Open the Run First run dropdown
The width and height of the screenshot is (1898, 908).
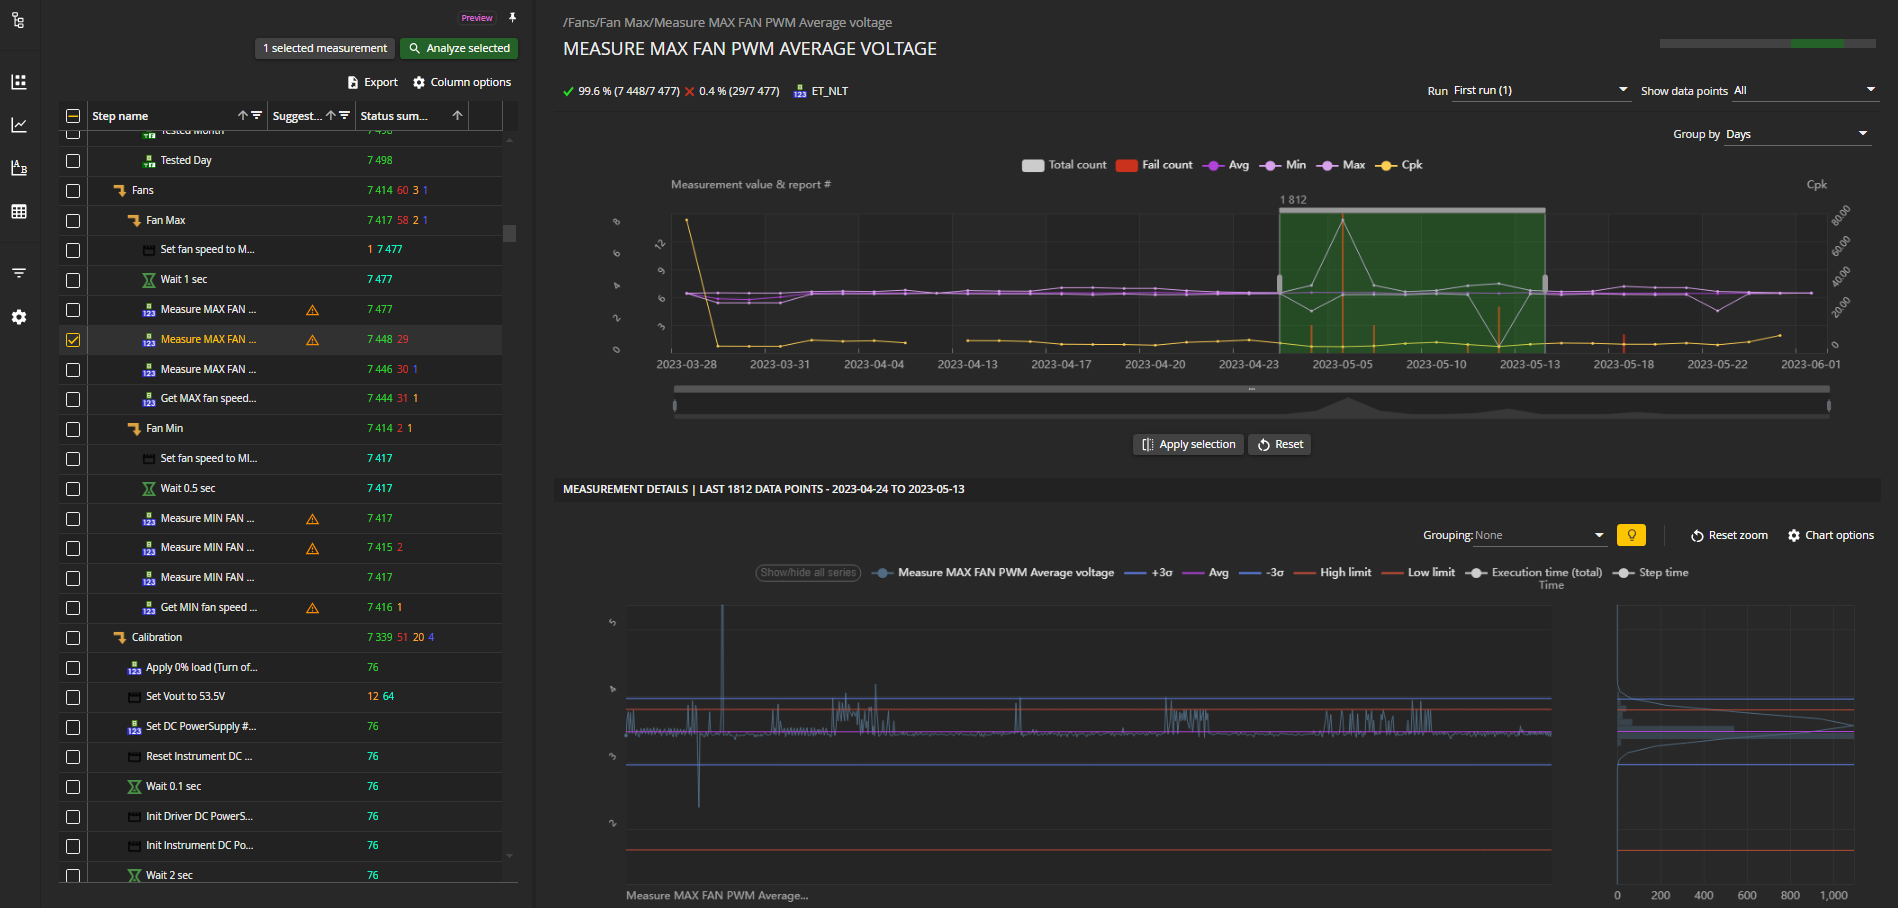(x=1540, y=90)
